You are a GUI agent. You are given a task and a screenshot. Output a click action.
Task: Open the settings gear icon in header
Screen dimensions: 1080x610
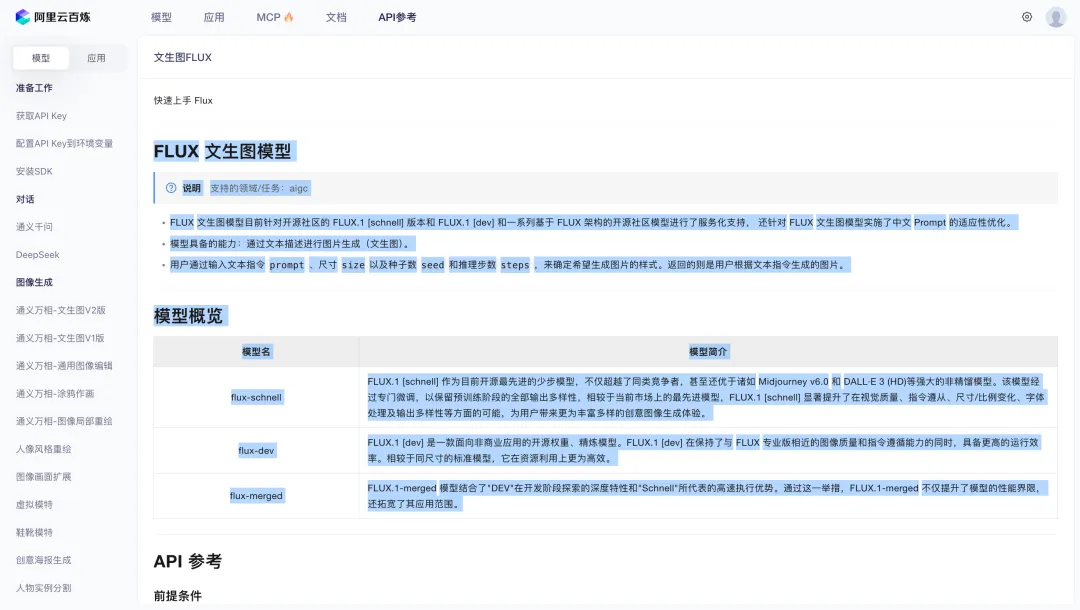[1027, 17]
